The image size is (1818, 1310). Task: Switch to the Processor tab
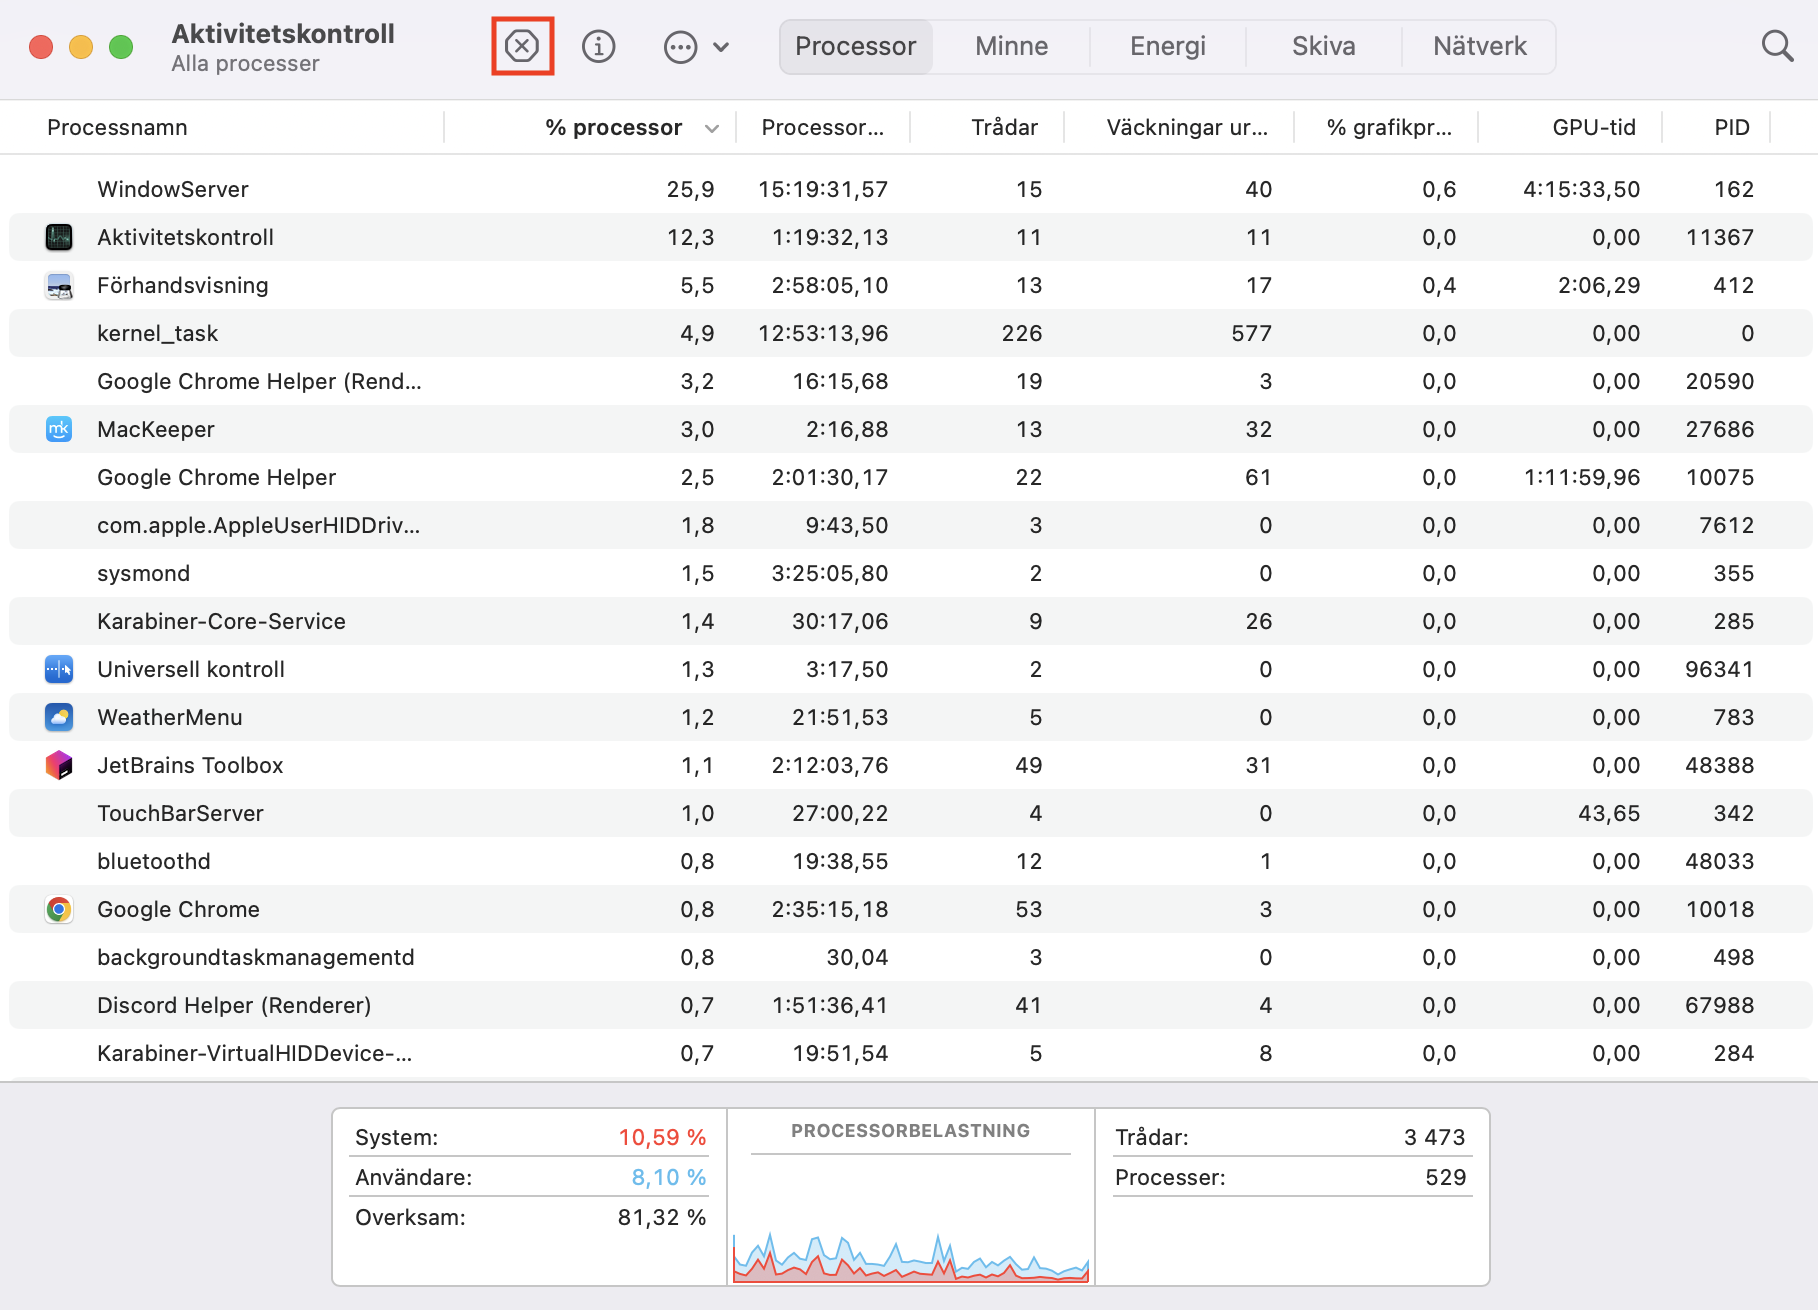tap(856, 46)
